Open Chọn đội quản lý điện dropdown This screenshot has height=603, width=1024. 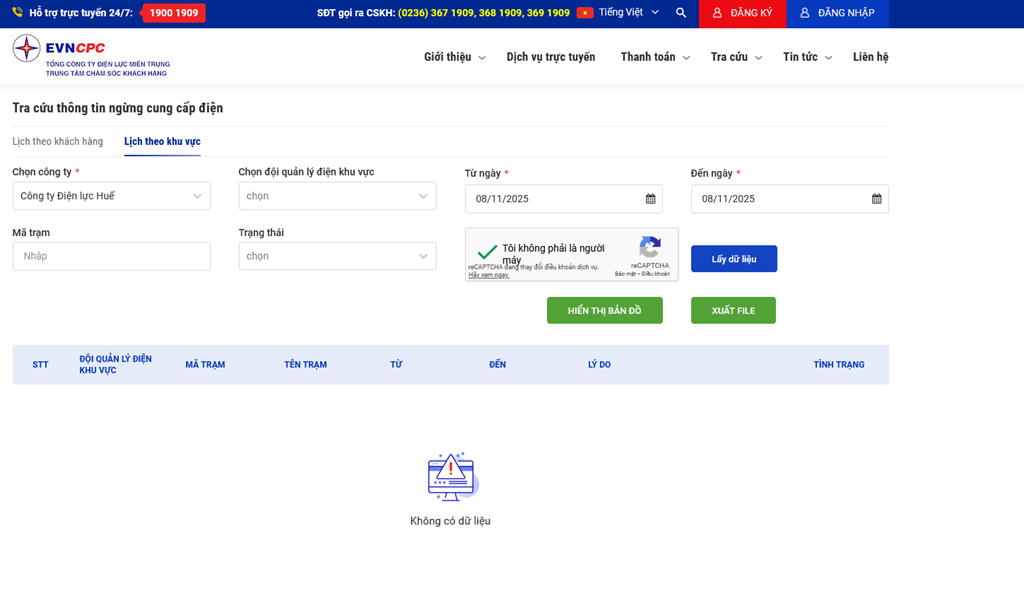click(x=337, y=196)
